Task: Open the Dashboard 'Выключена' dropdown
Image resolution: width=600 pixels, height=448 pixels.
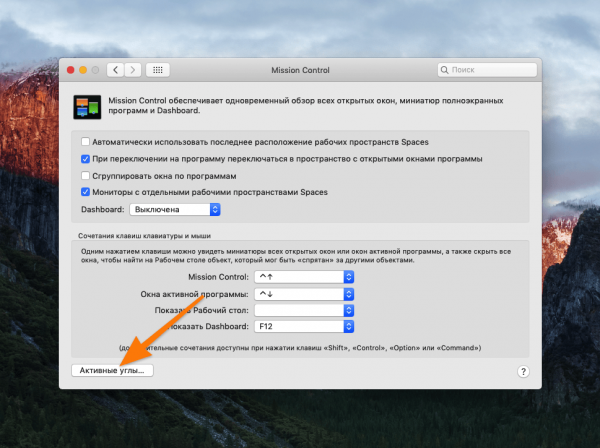Action: (175, 210)
